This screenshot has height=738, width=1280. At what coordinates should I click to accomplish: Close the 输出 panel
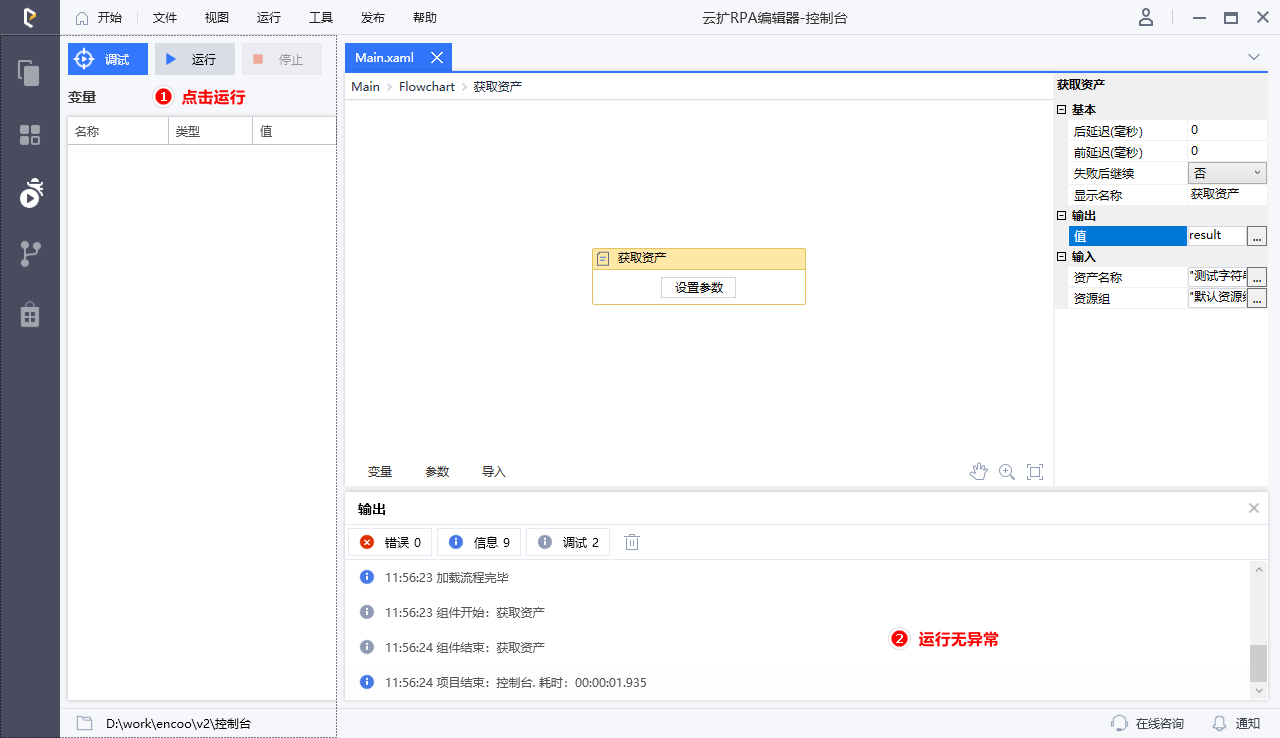1254,508
